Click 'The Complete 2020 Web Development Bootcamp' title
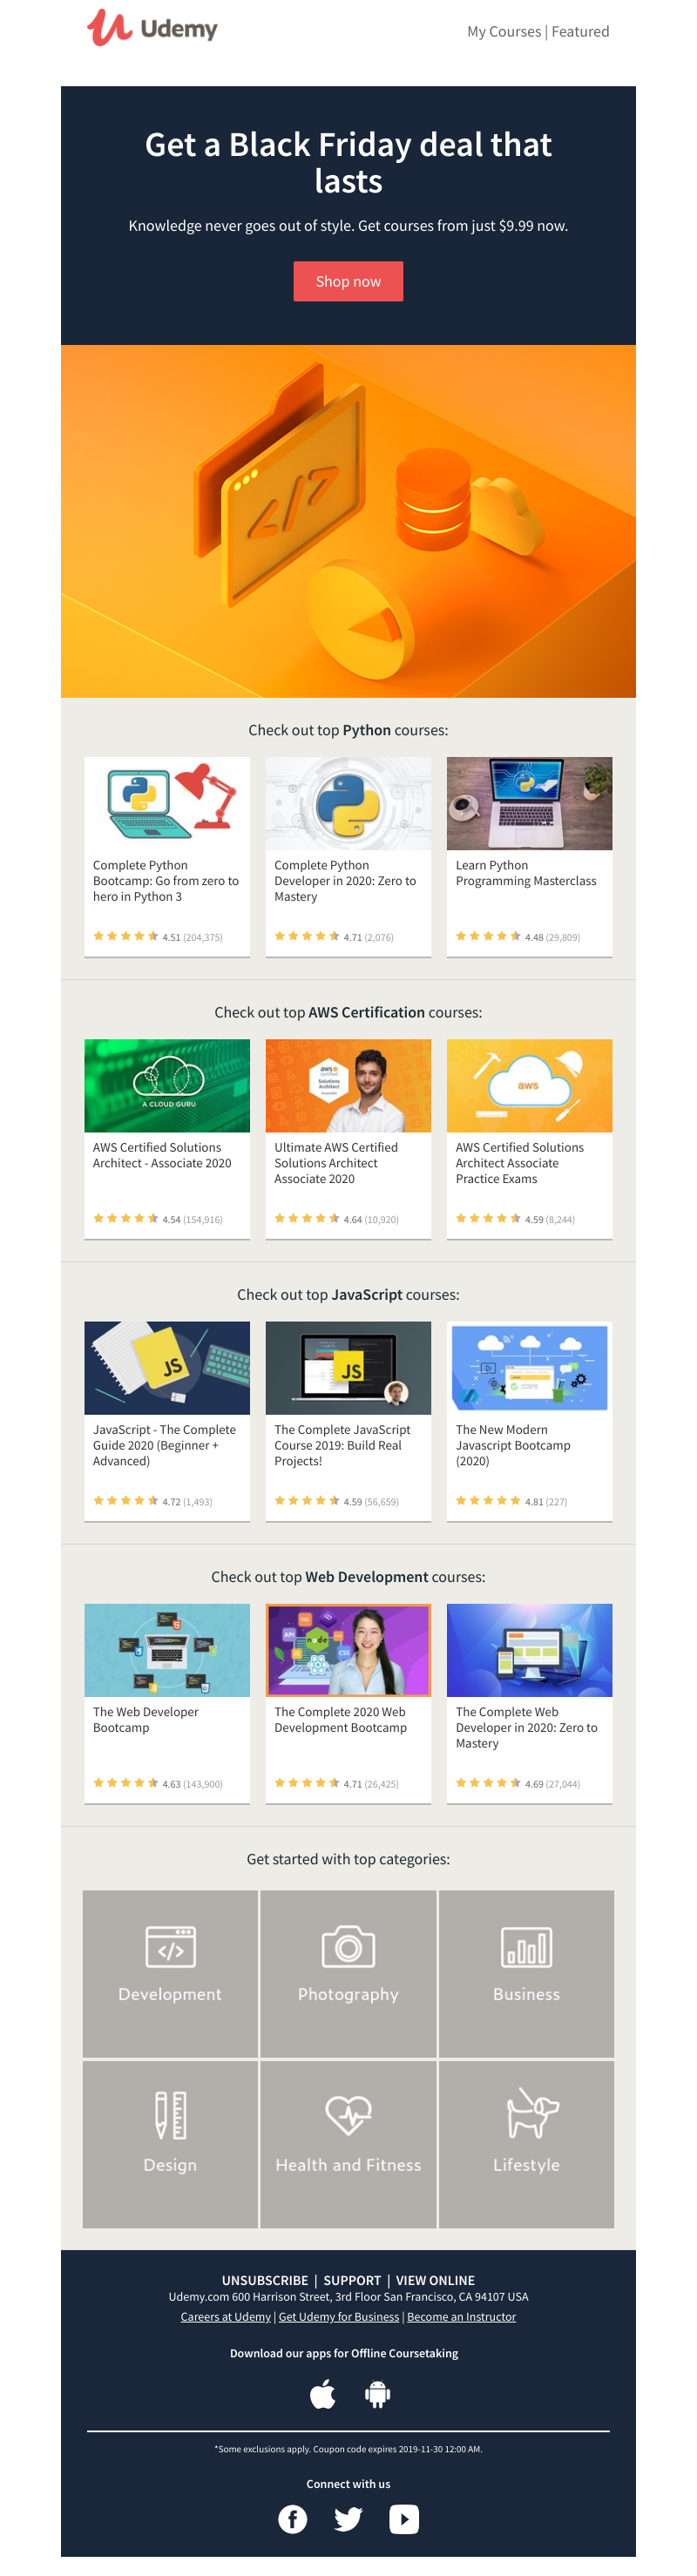The width and height of the screenshot is (697, 2576). click(x=341, y=1719)
